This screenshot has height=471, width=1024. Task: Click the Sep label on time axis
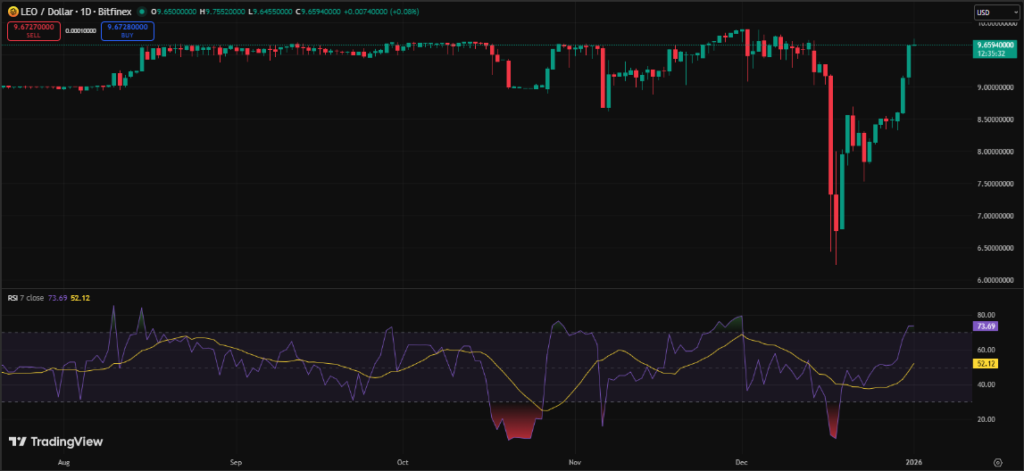pos(235,464)
